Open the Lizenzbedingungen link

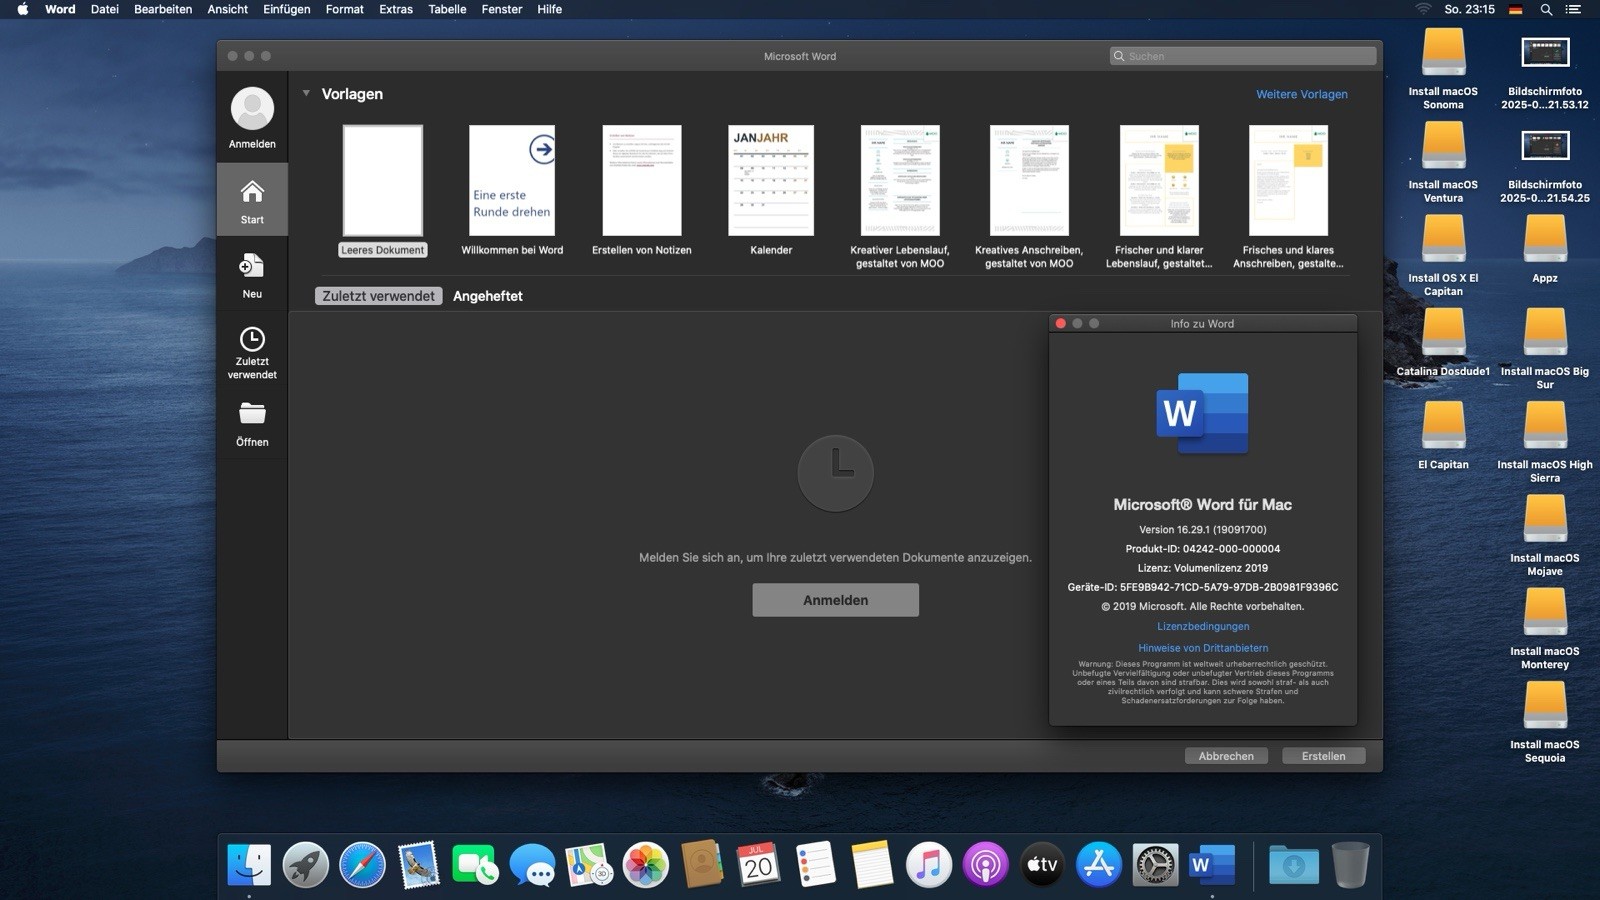tap(1203, 626)
